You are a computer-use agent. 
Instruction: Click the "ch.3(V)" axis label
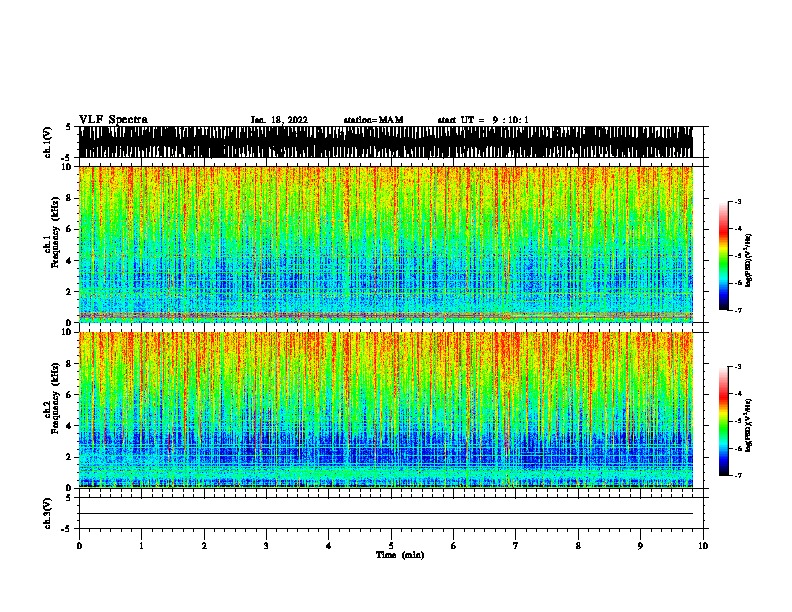pyautogui.click(x=47, y=514)
